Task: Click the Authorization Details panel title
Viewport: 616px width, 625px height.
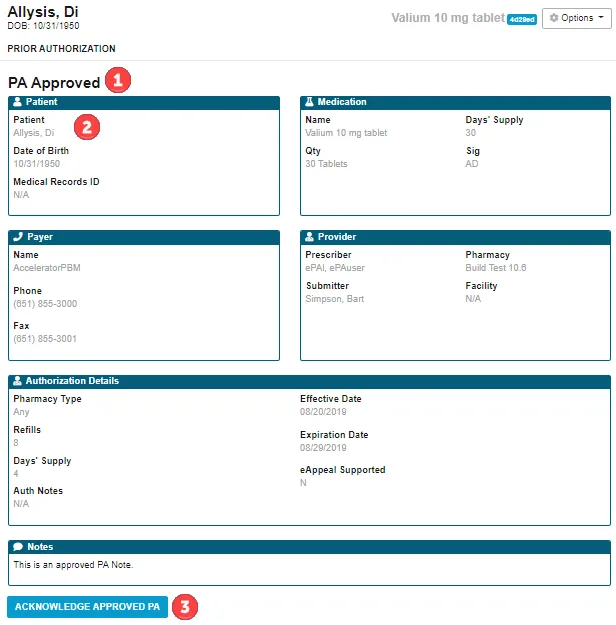Action: point(72,381)
